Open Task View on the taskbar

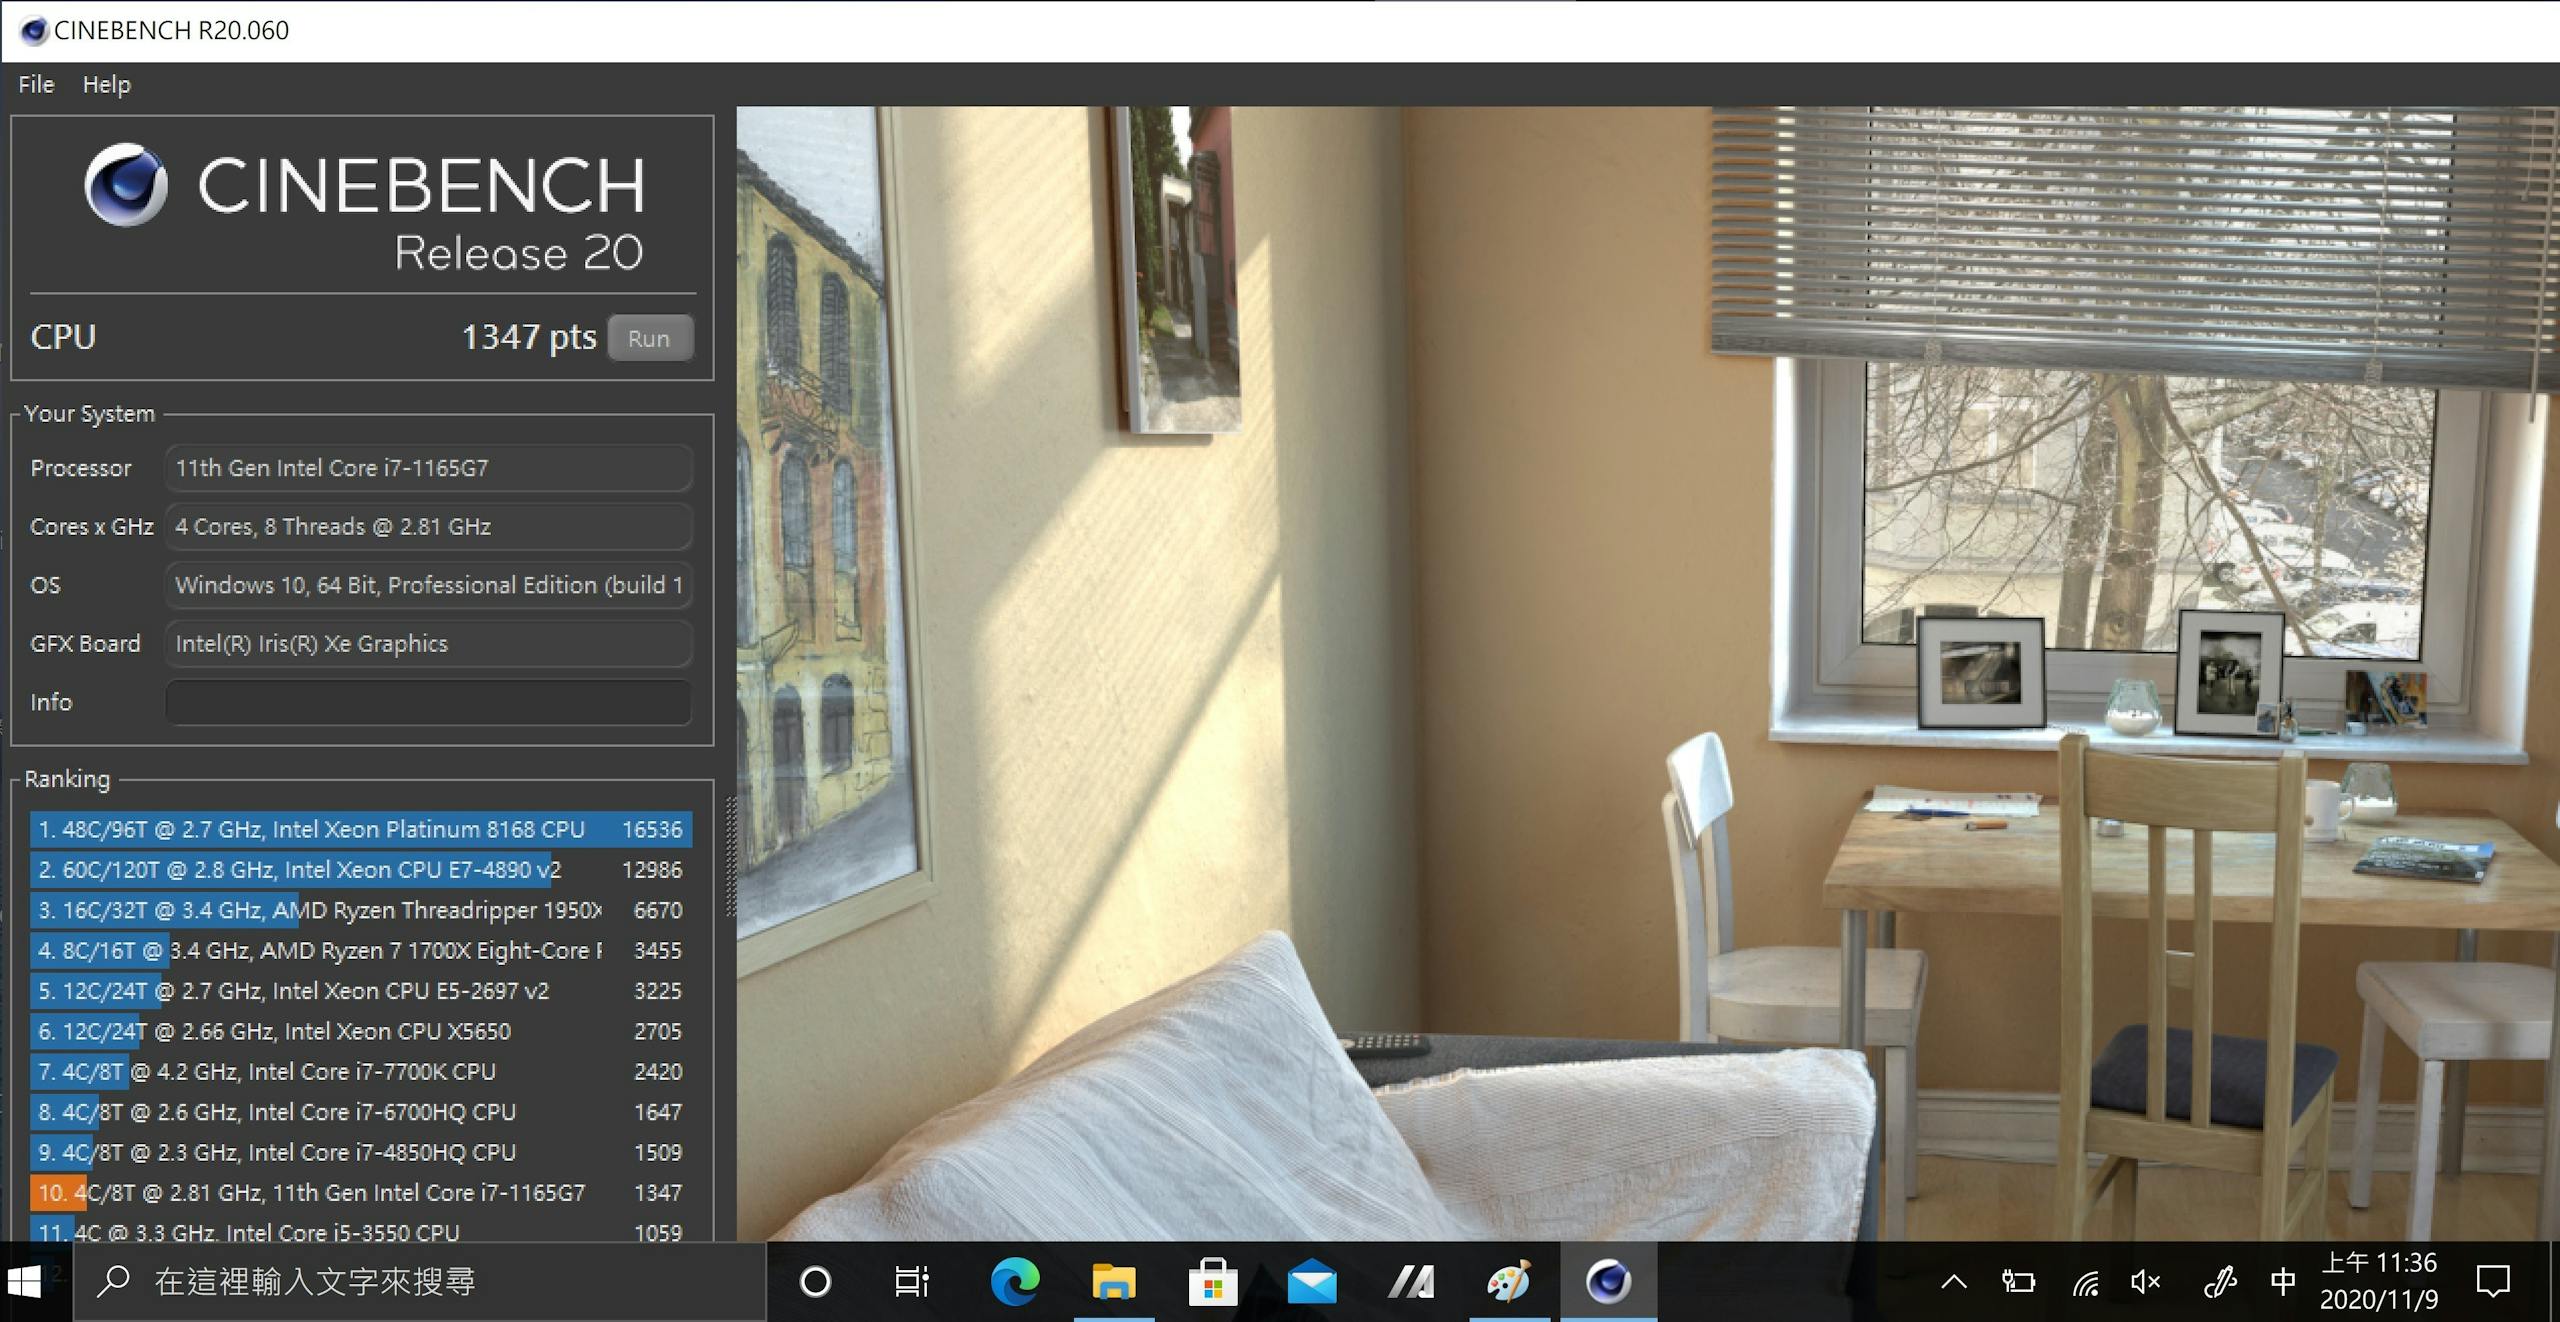pos(911,1282)
